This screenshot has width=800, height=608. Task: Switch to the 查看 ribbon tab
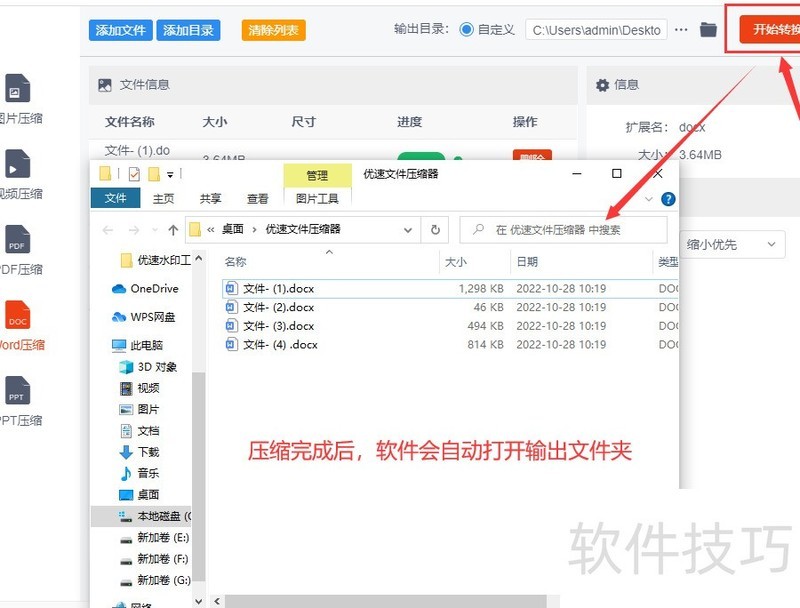coord(257,198)
